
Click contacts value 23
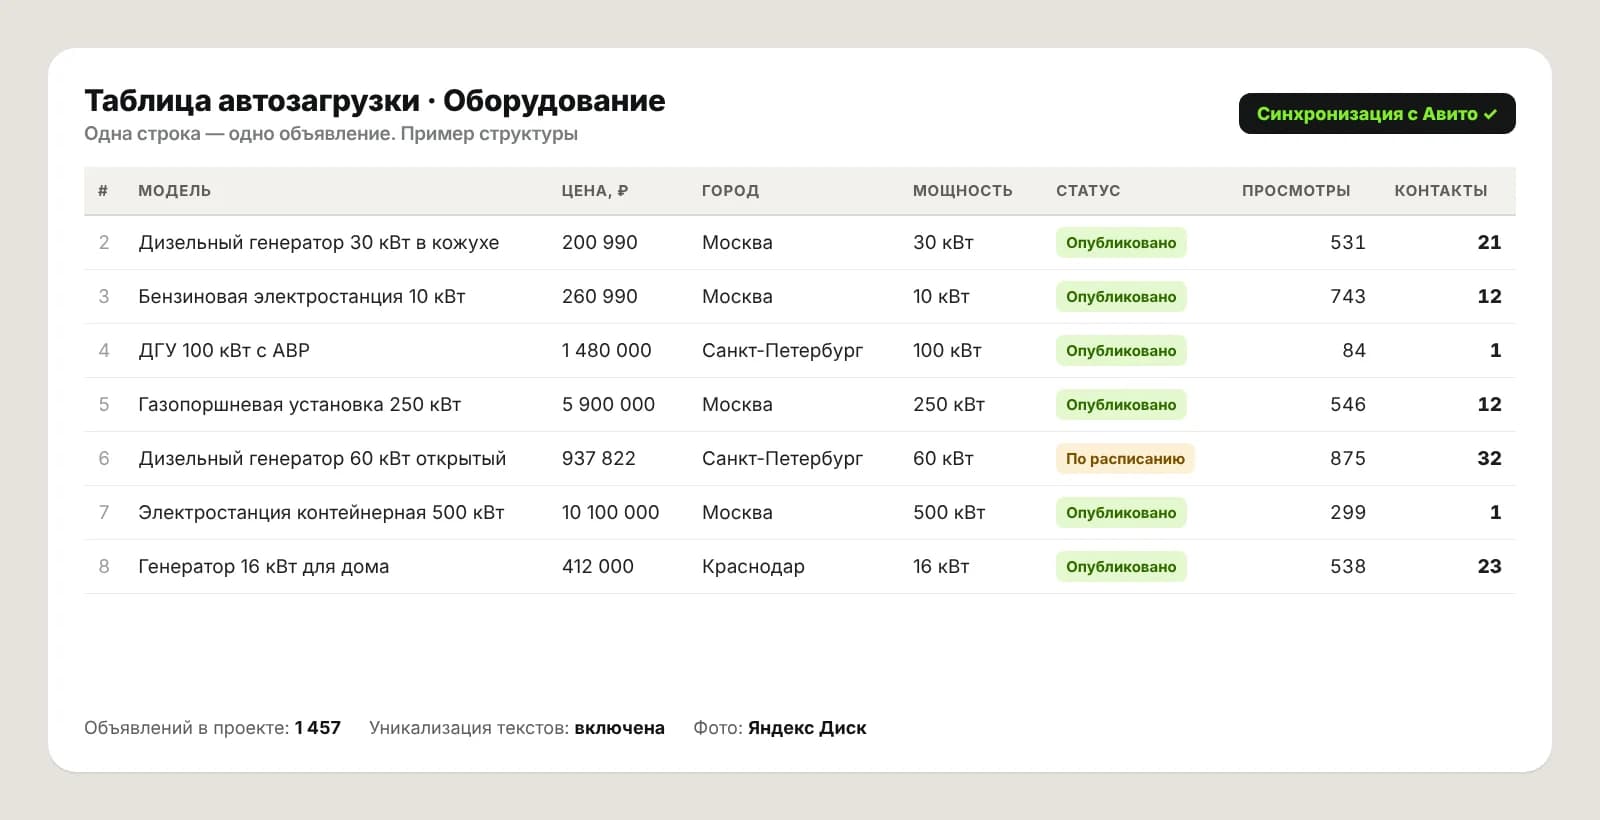[1489, 567]
